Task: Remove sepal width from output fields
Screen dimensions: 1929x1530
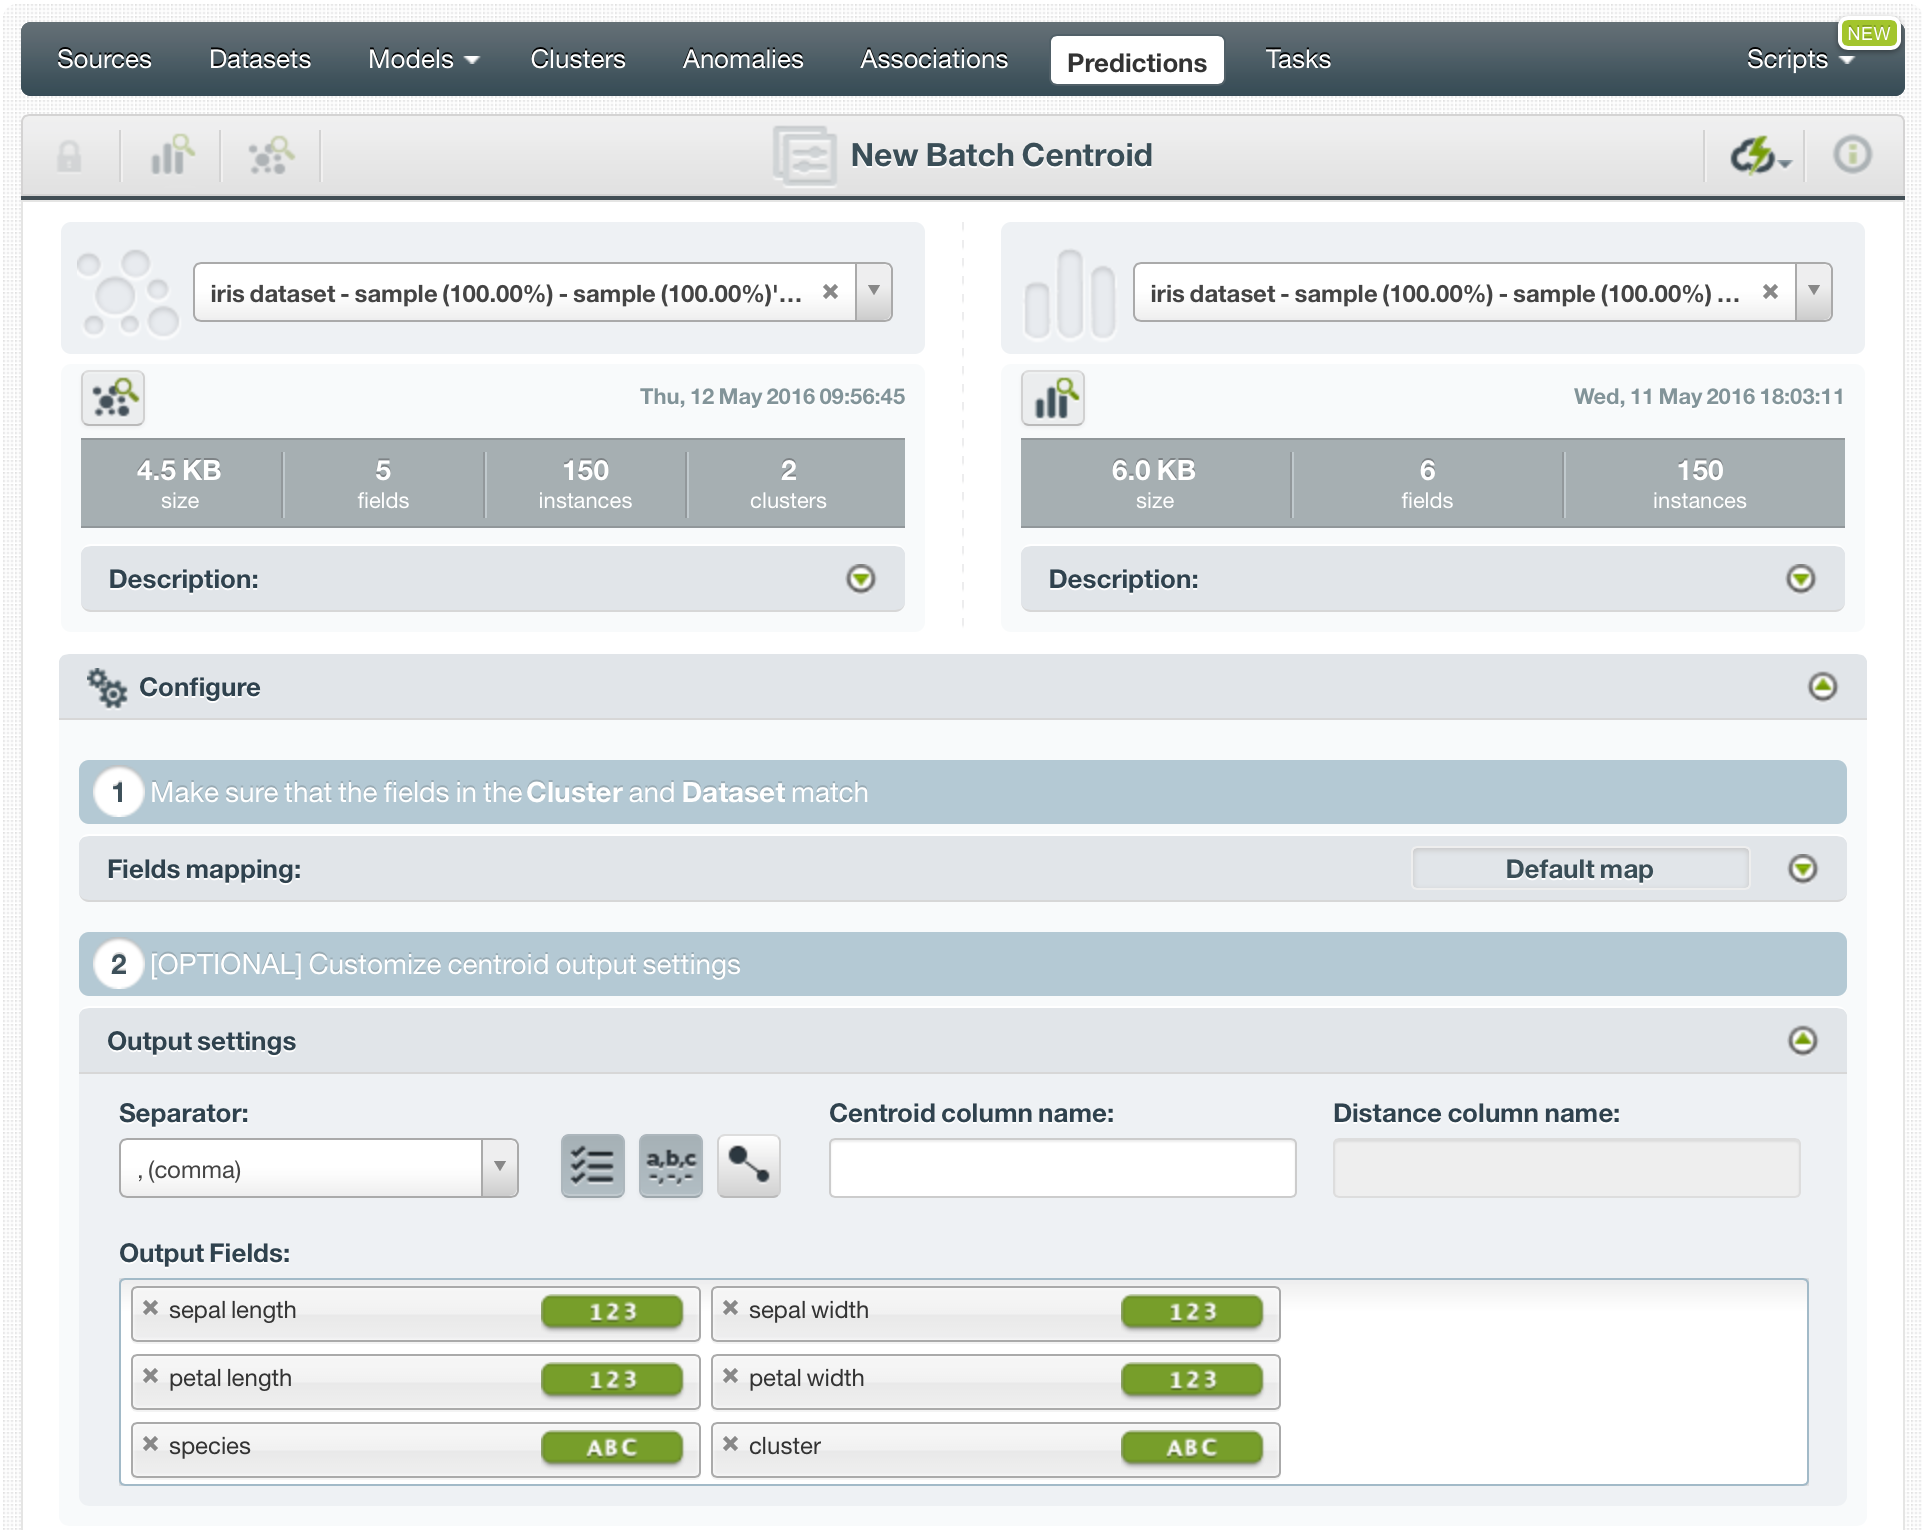Action: pyautogui.click(x=731, y=1308)
